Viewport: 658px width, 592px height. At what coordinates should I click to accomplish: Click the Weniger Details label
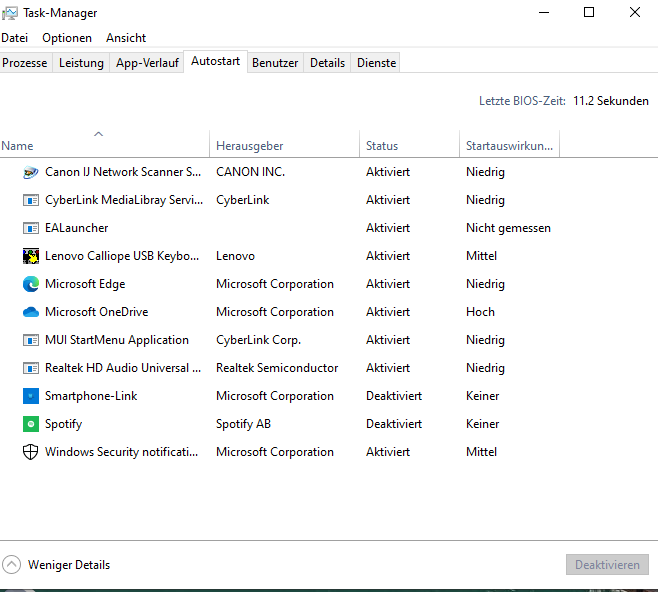(69, 565)
